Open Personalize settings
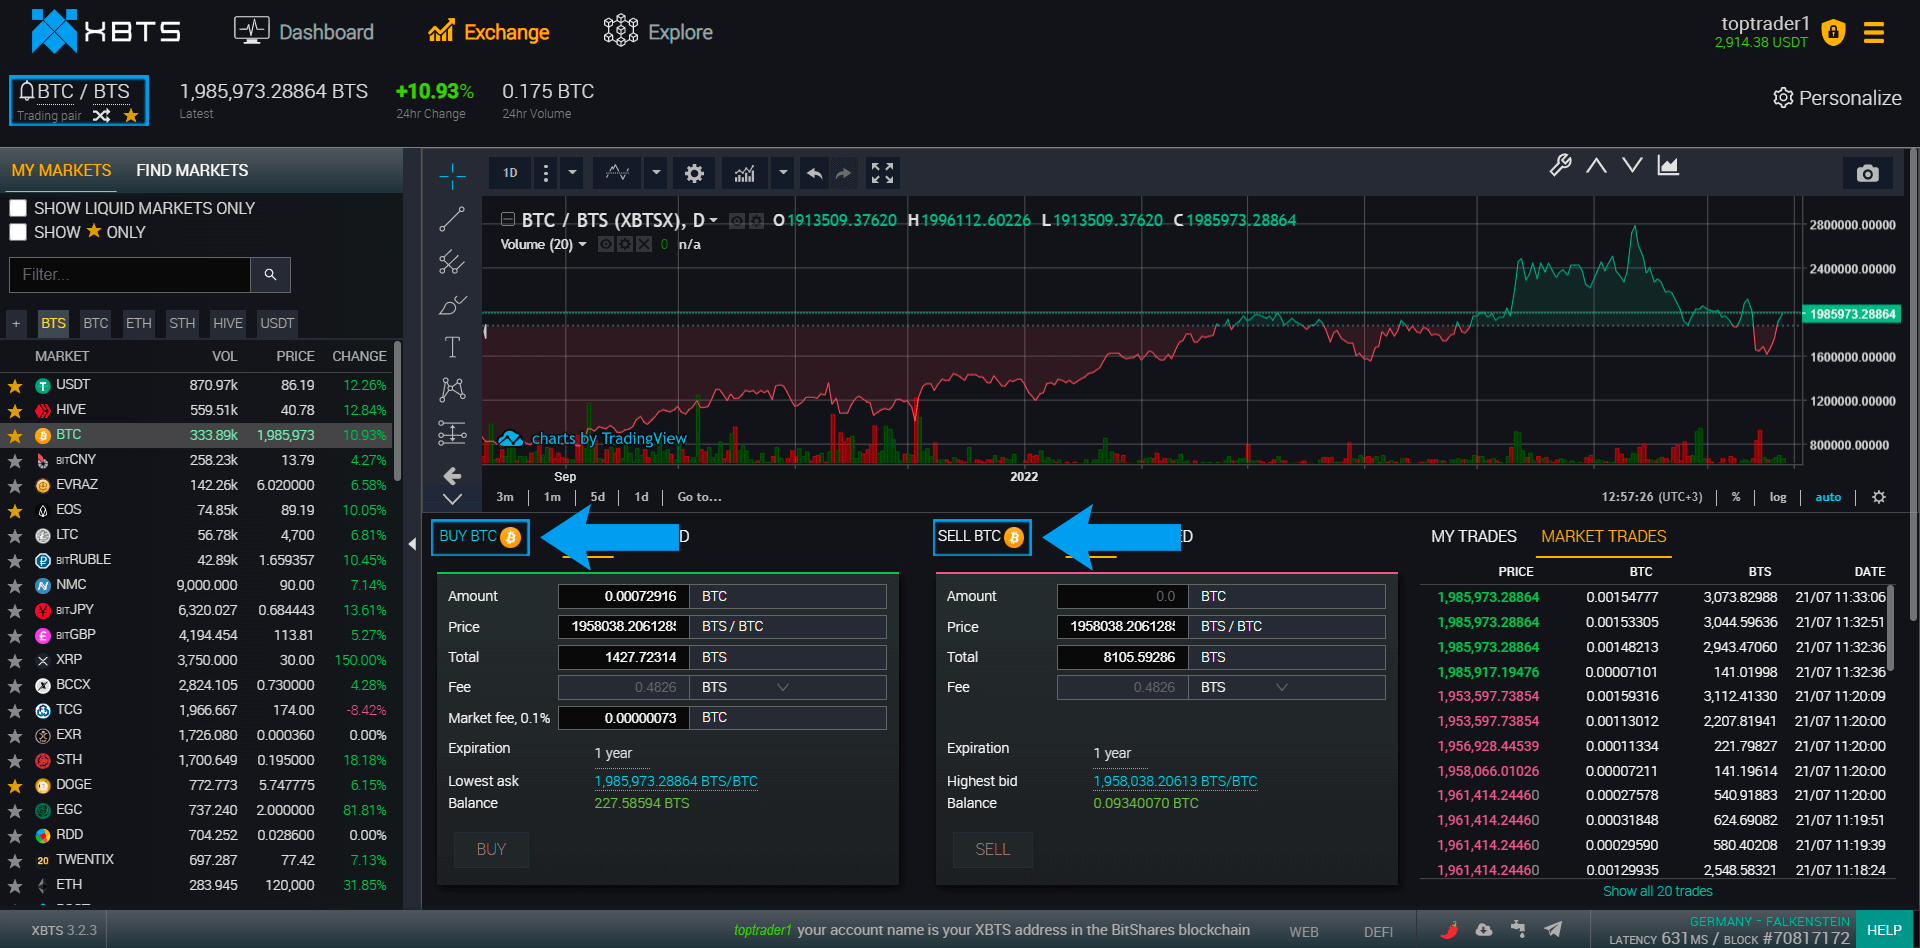1920x948 pixels. click(x=1837, y=98)
